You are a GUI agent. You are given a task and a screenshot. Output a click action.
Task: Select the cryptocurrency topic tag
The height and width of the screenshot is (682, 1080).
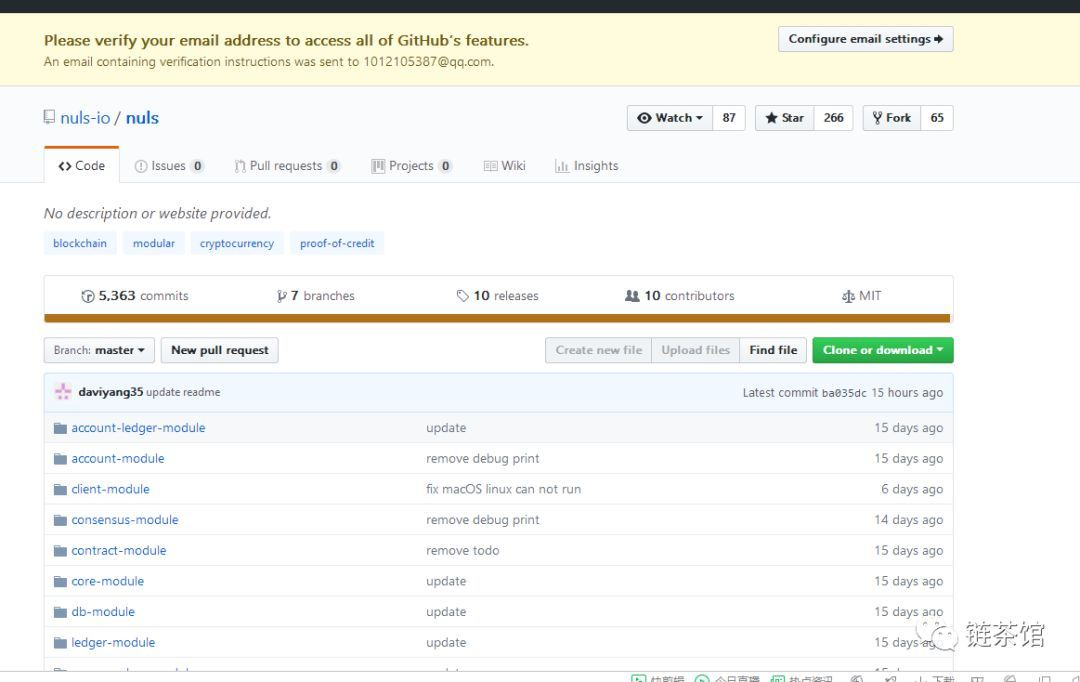pyautogui.click(x=237, y=243)
